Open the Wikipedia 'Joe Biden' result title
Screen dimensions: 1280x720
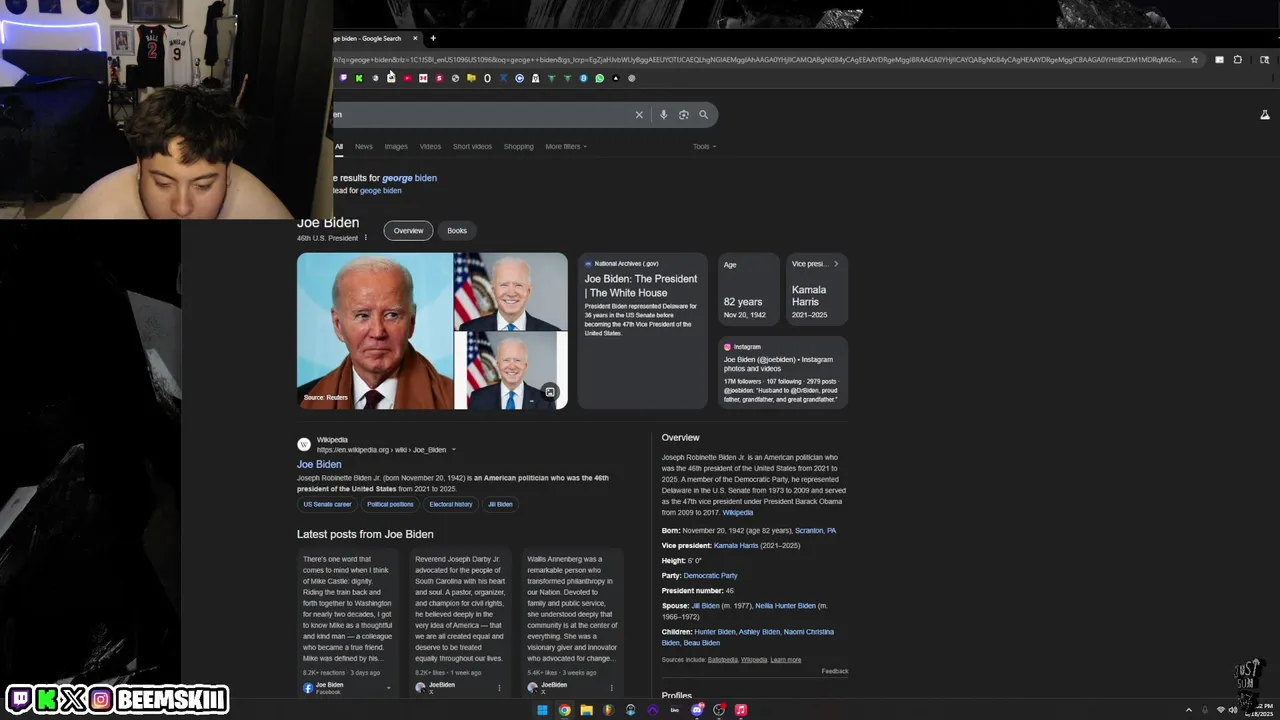pos(319,465)
